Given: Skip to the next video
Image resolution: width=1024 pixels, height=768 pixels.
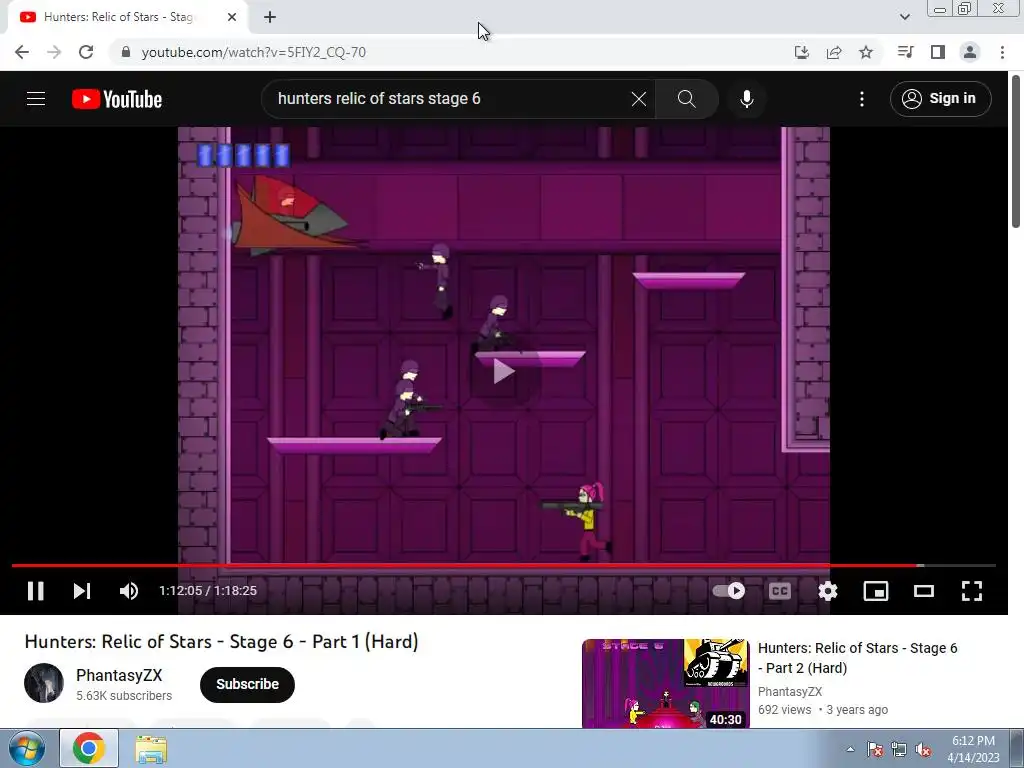Looking at the screenshot, I should click(82, 591).
